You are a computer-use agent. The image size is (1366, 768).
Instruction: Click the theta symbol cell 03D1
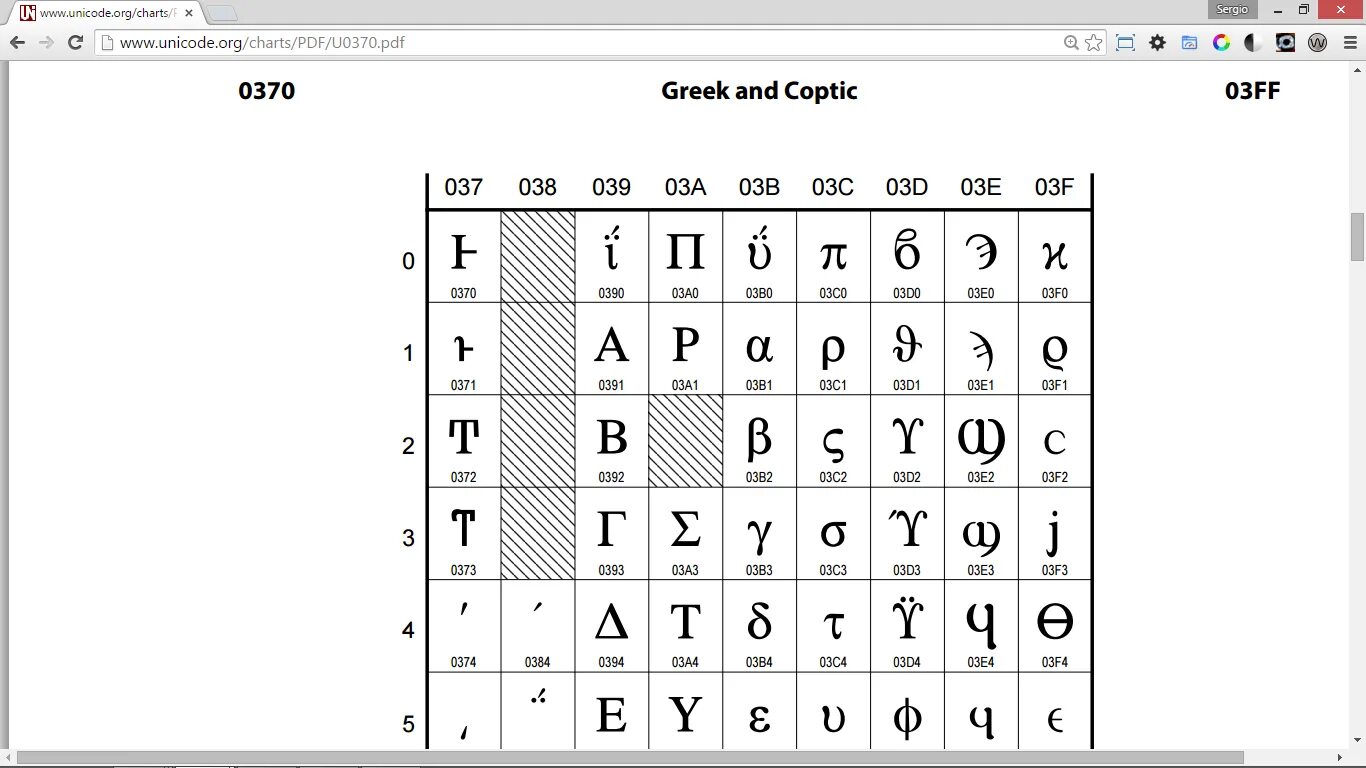(907, 348)
